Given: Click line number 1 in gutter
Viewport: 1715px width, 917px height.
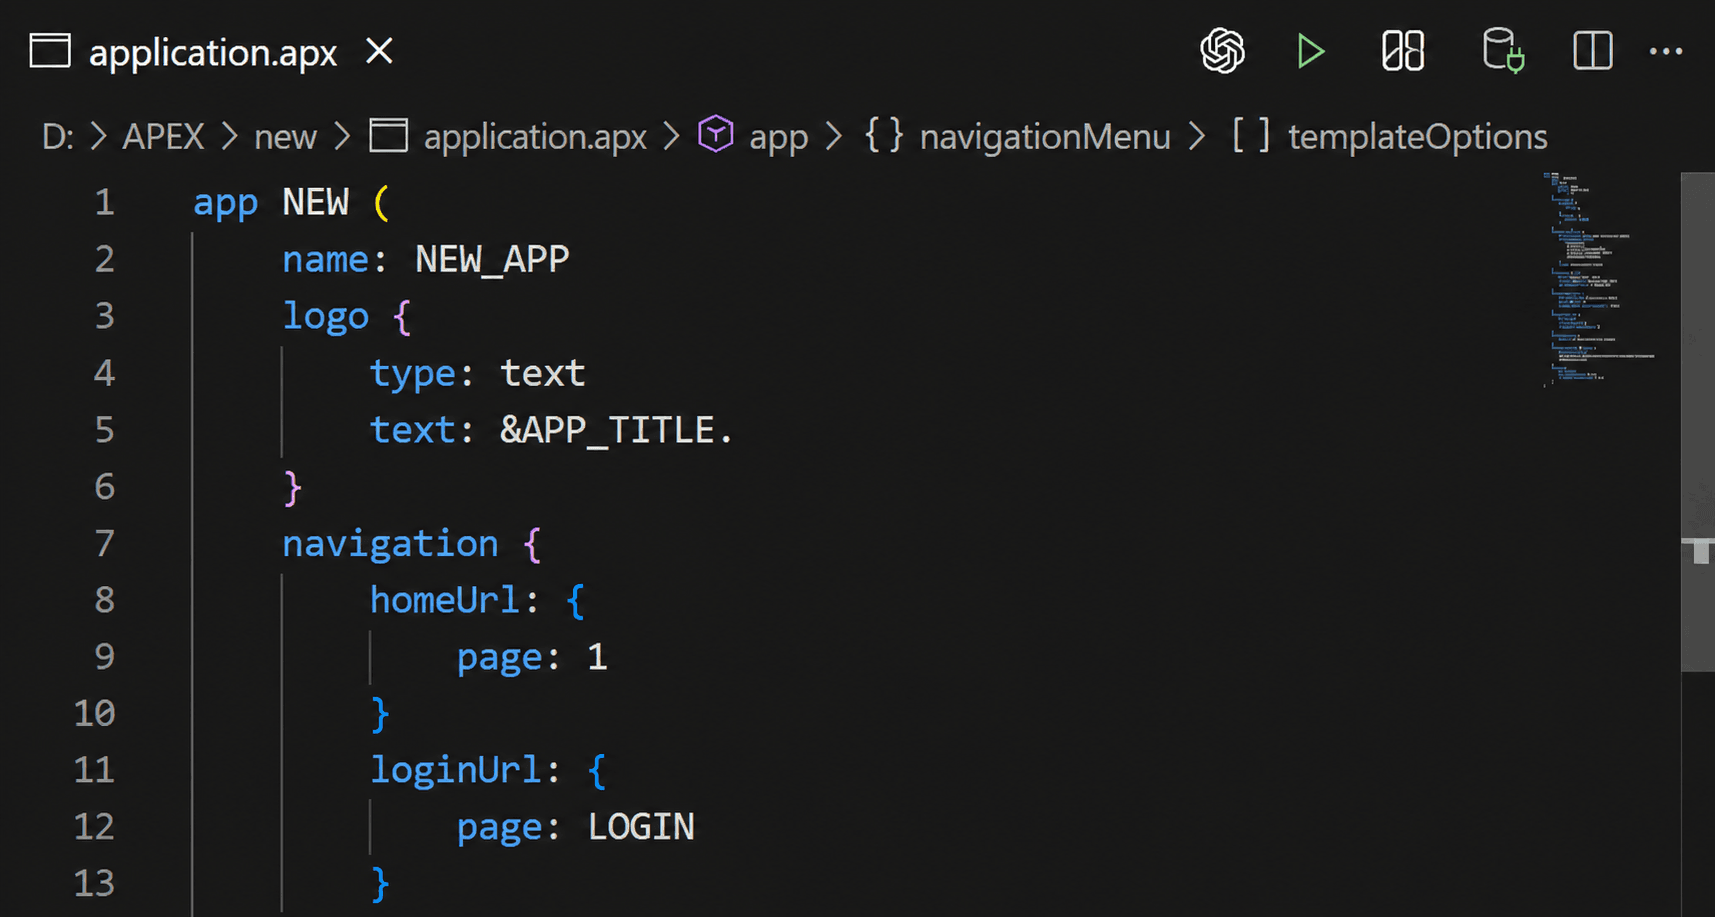Looking at the screenshot, I should [104, 202].
